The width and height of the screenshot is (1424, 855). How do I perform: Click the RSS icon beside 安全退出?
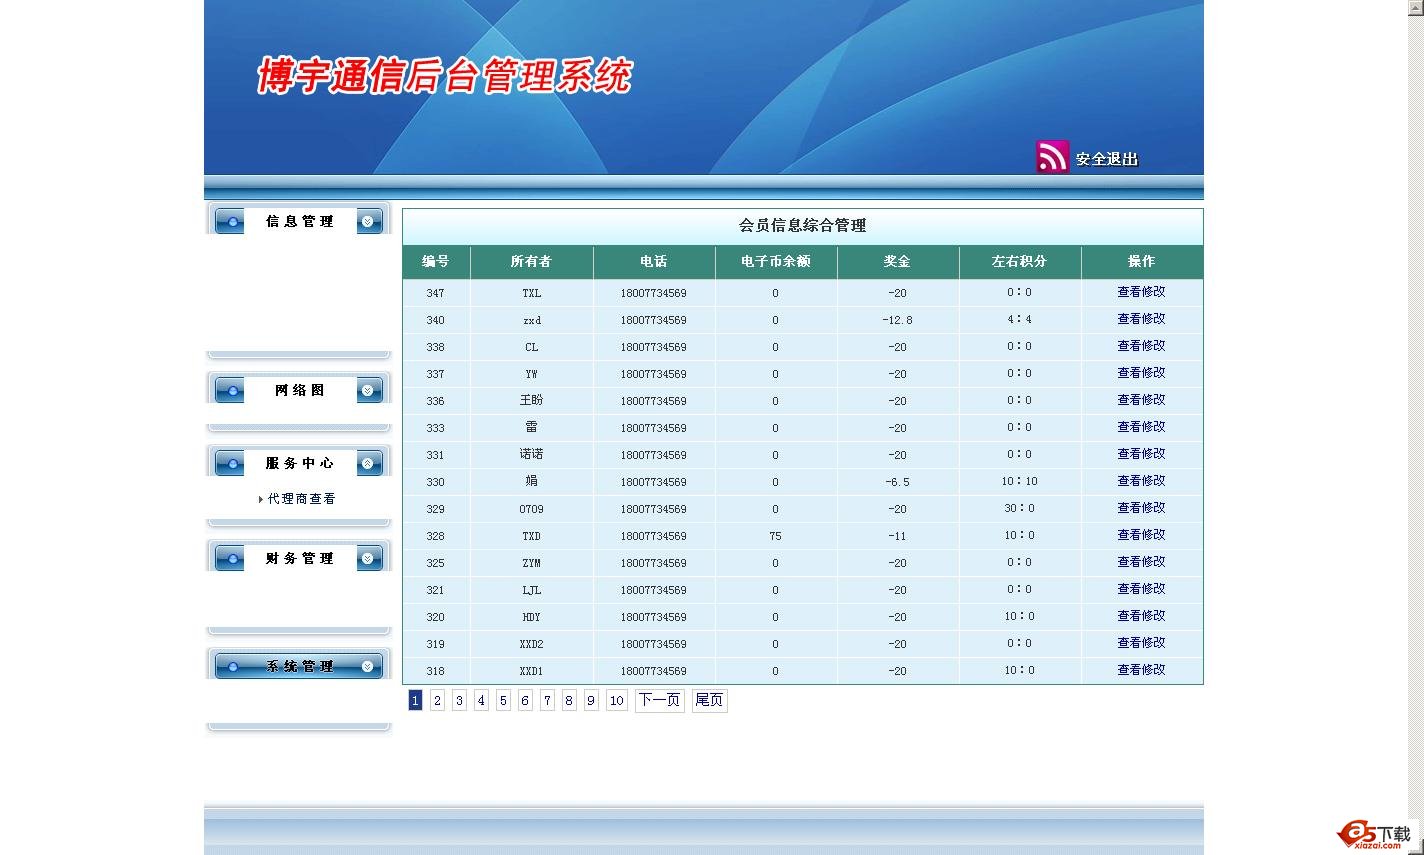click(1052, 157)
